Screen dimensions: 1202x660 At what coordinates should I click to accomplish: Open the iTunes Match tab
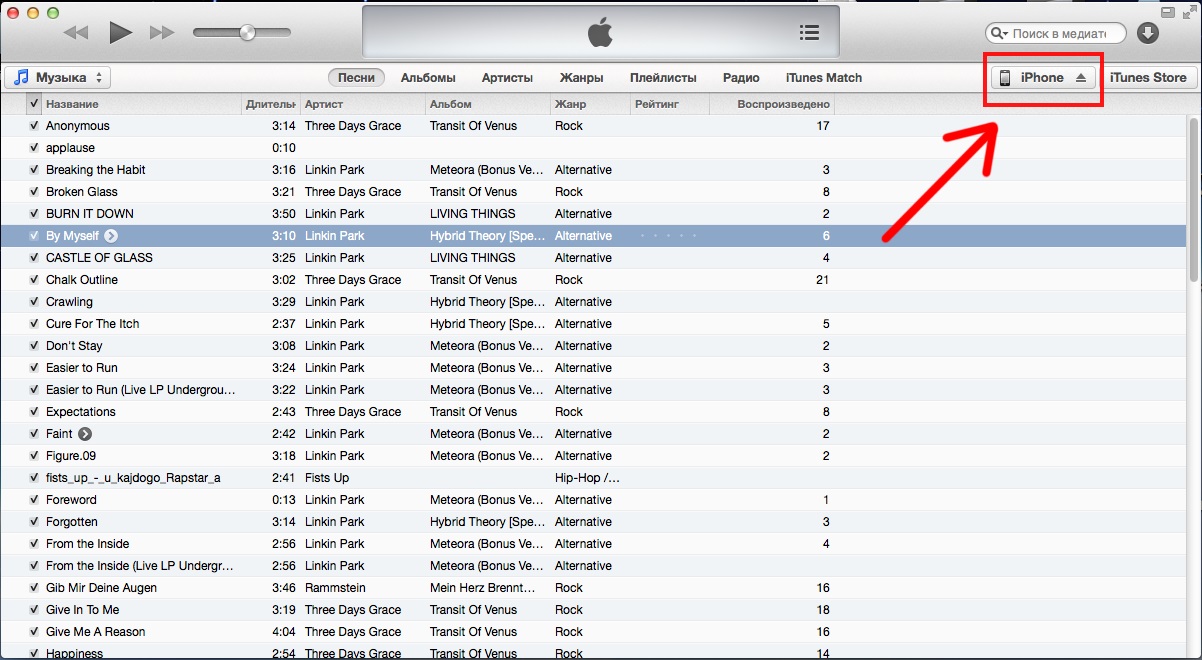824,78
